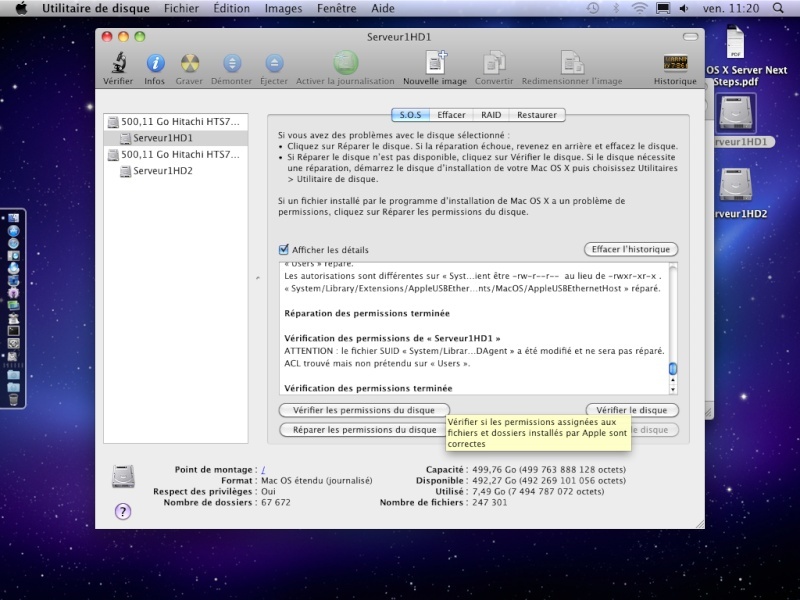Click the "ACL trouvé mais non prétendu" log line
Screen dimensions: 800x600
377,364
